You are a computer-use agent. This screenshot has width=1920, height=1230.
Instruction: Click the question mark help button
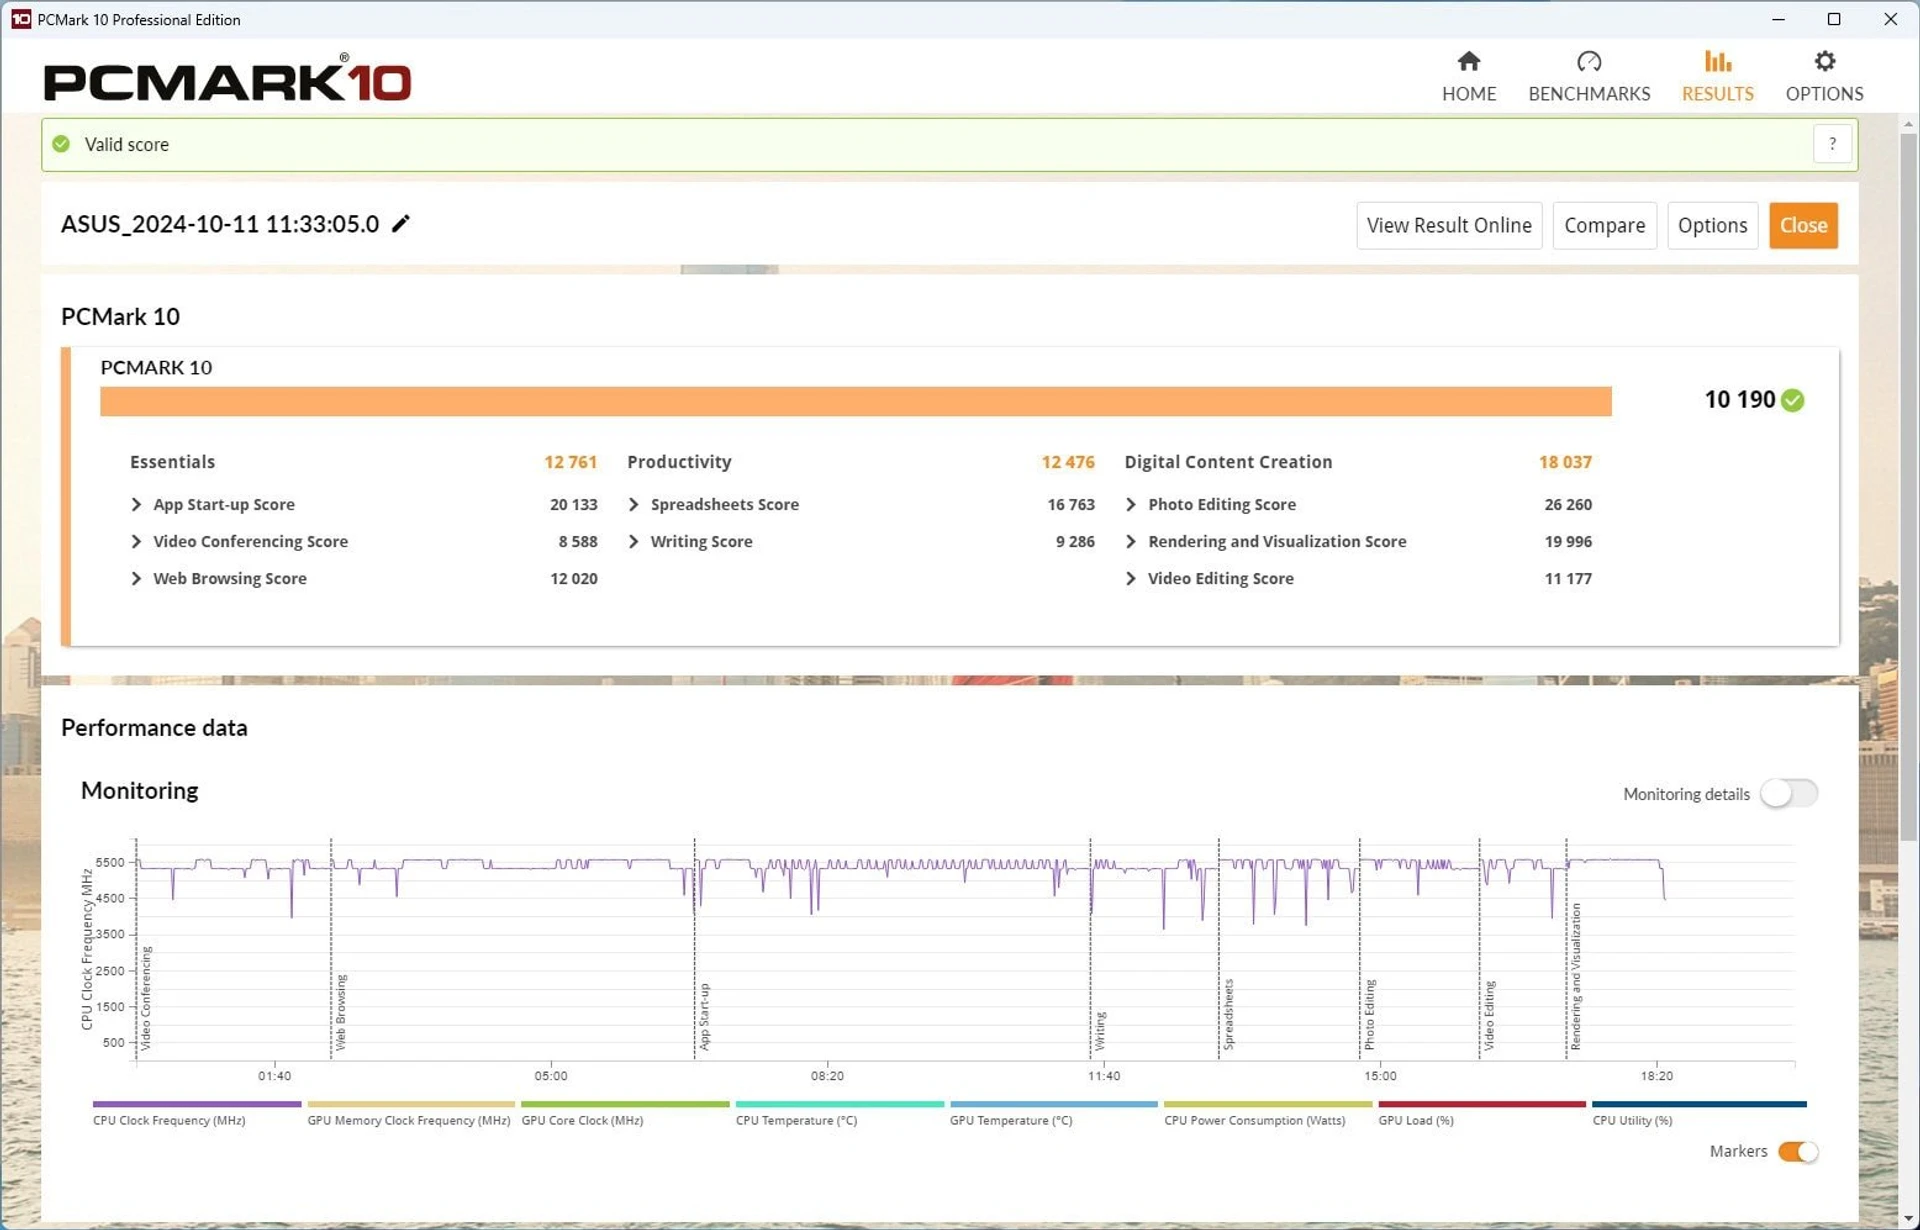1832,144
